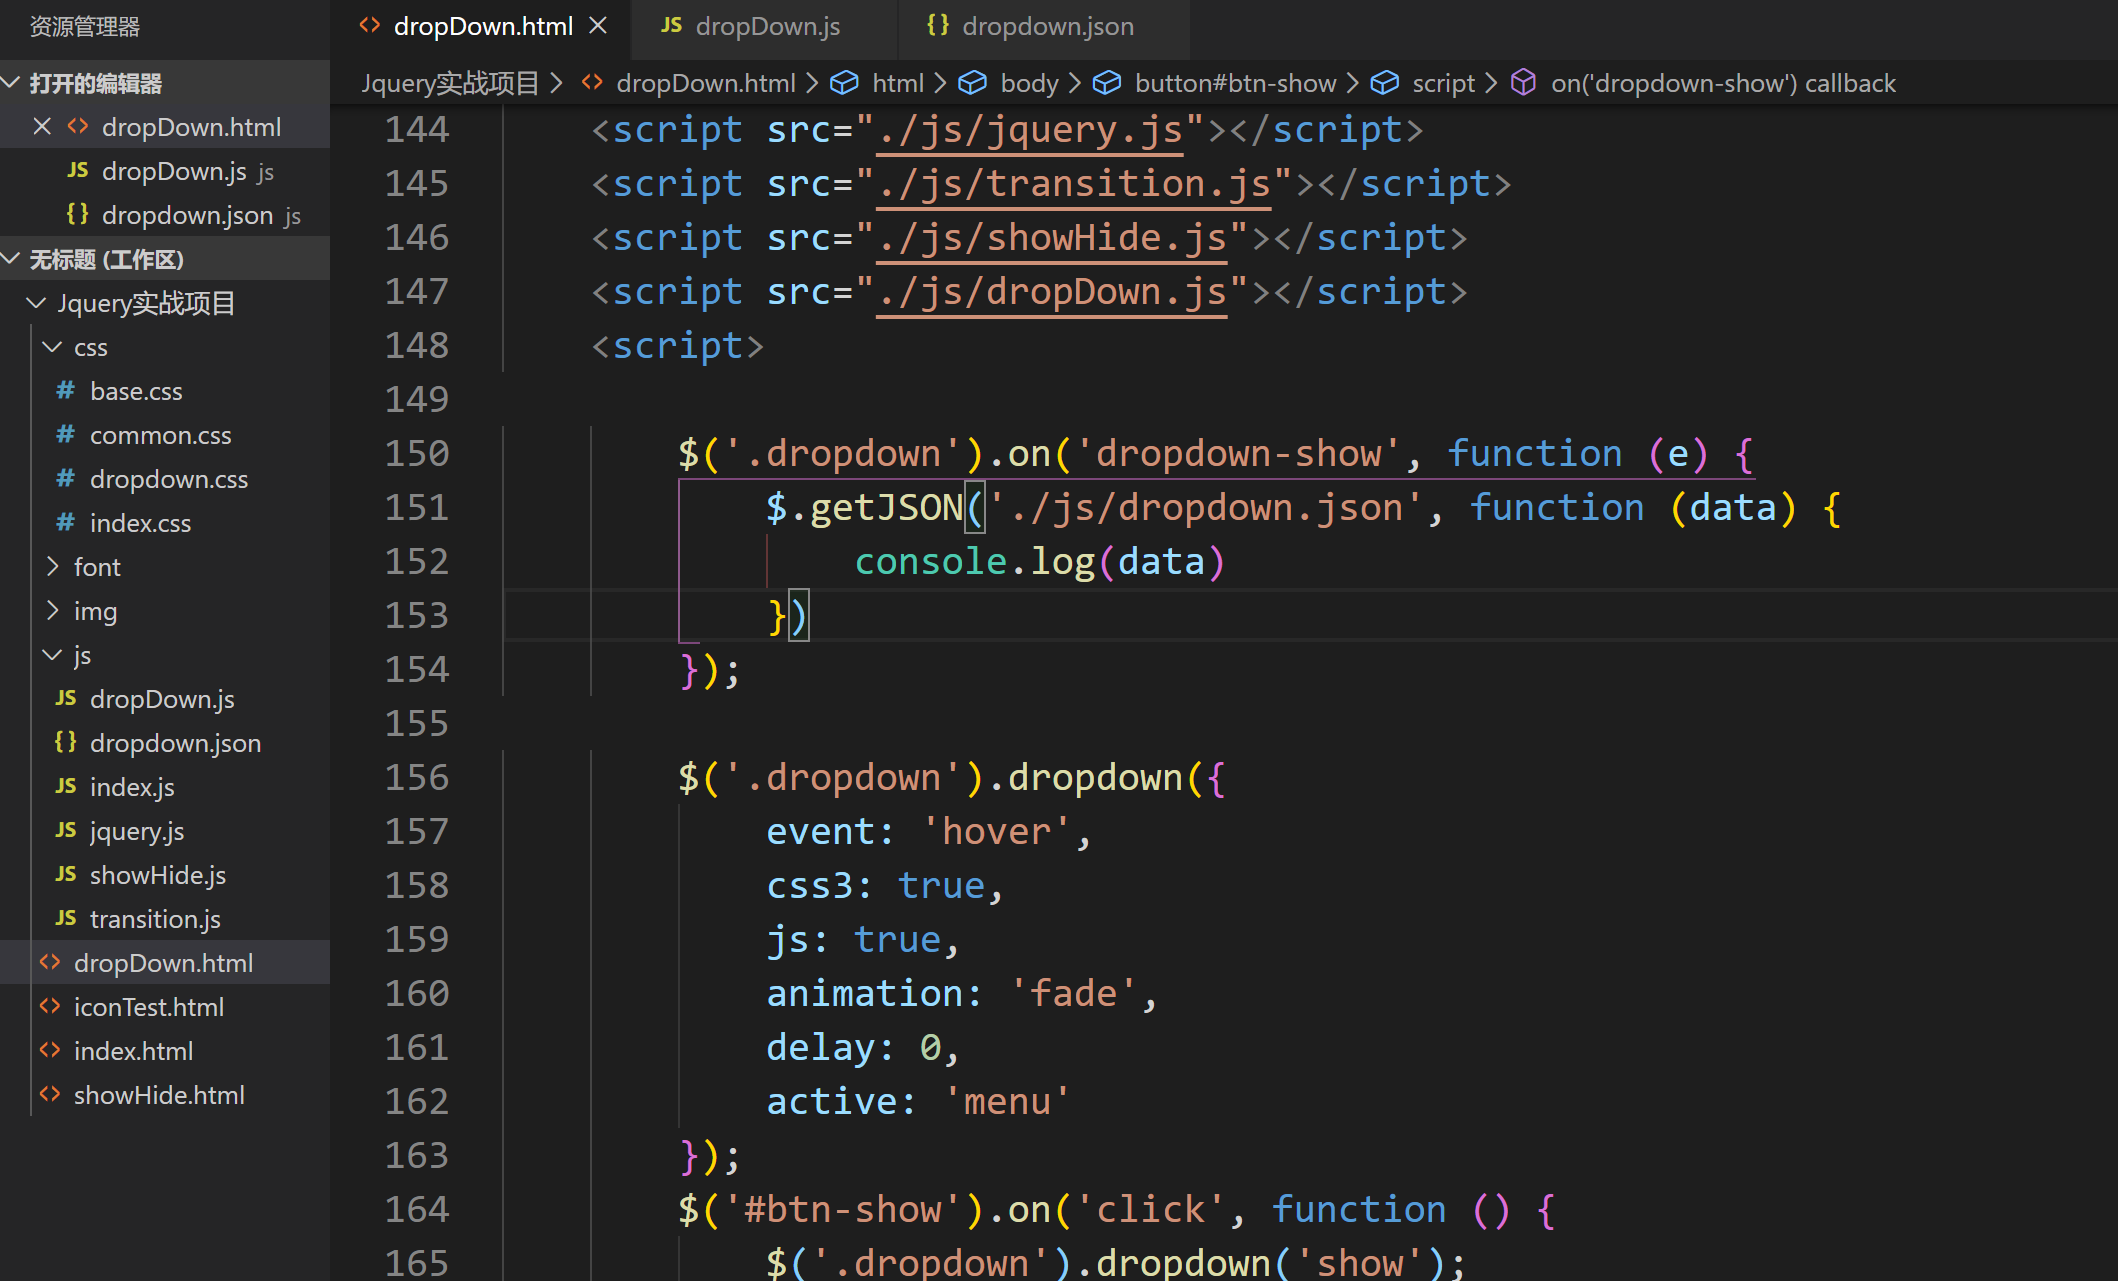Screen dimensions: 2118x1281
Task: Open jquery.js from the explorer
Action: pyautogui.click(x=165, y=831)
